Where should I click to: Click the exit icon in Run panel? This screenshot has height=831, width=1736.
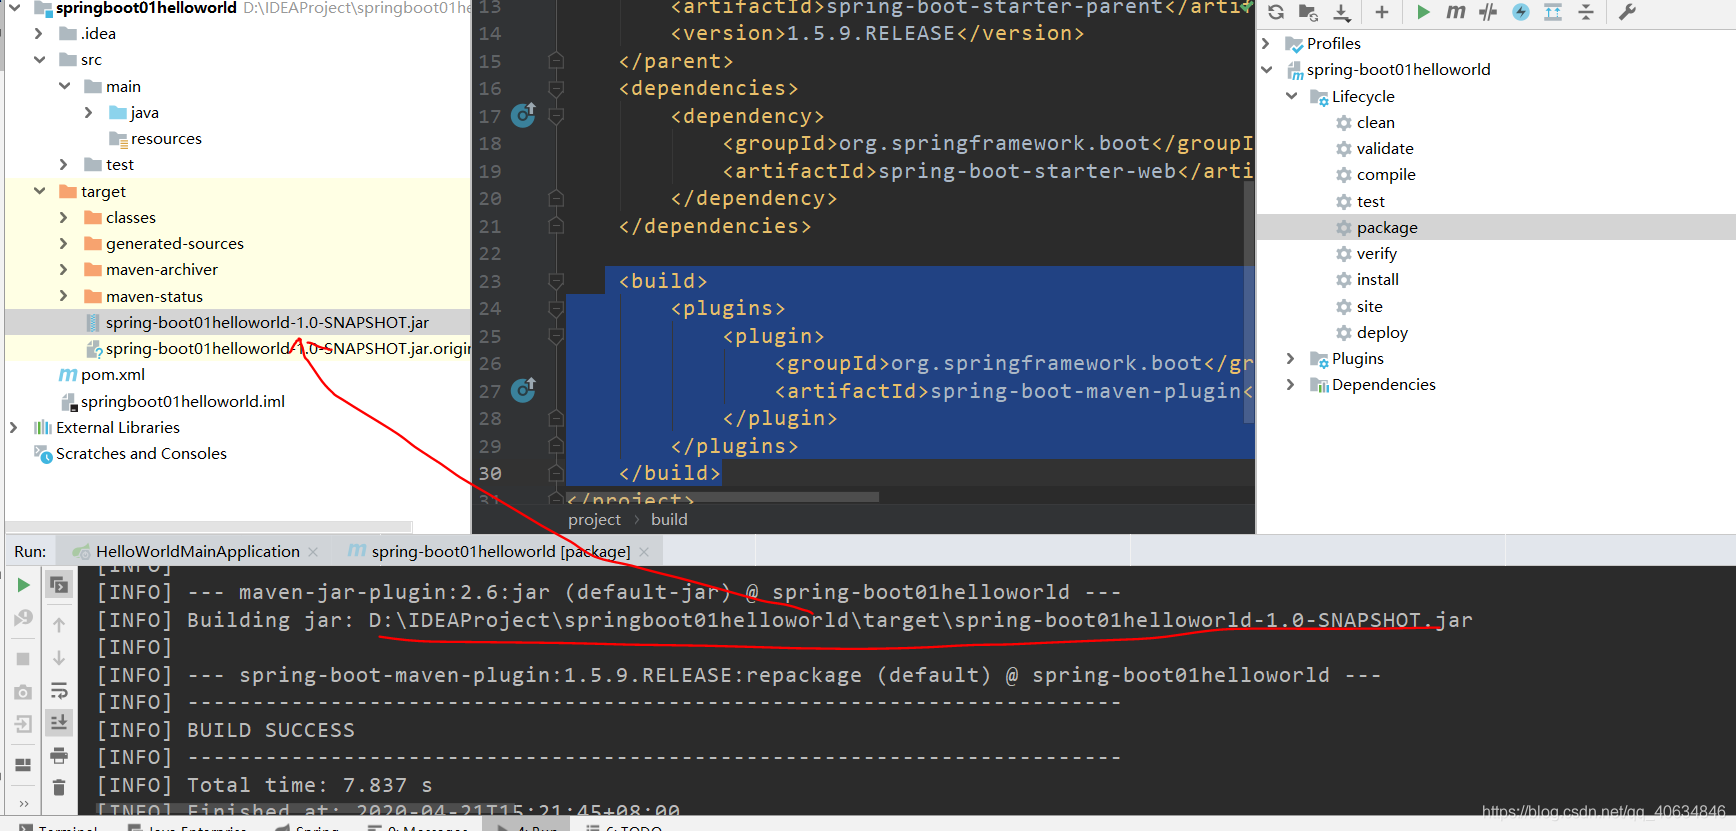23,724
